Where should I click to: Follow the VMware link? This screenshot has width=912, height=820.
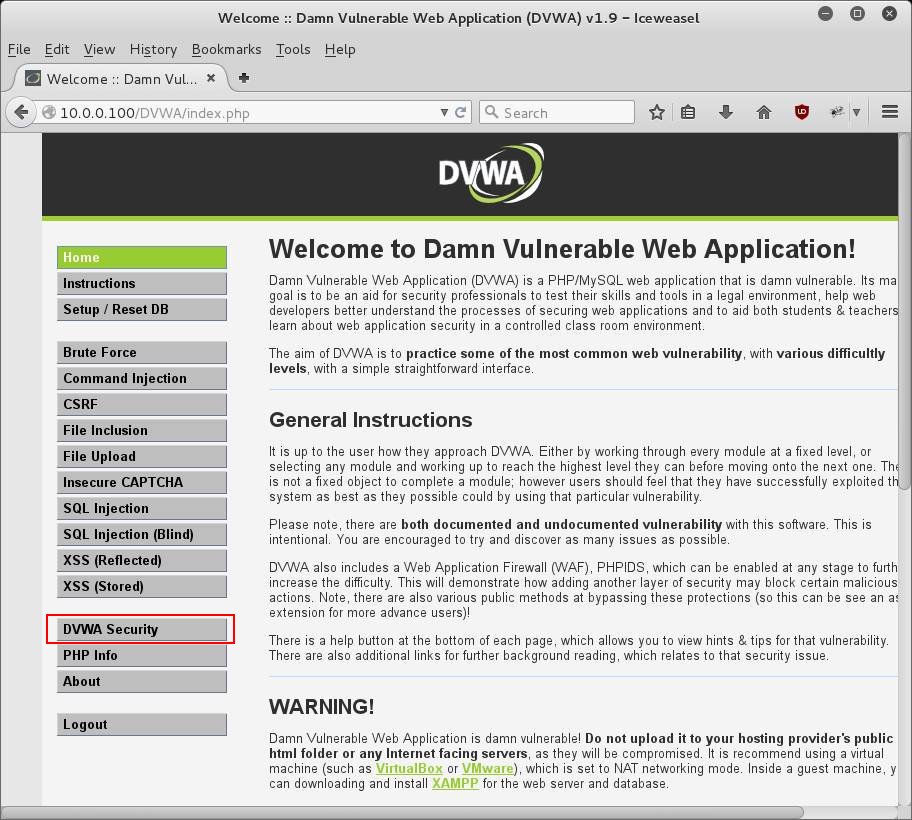click(x=488, y=769)
